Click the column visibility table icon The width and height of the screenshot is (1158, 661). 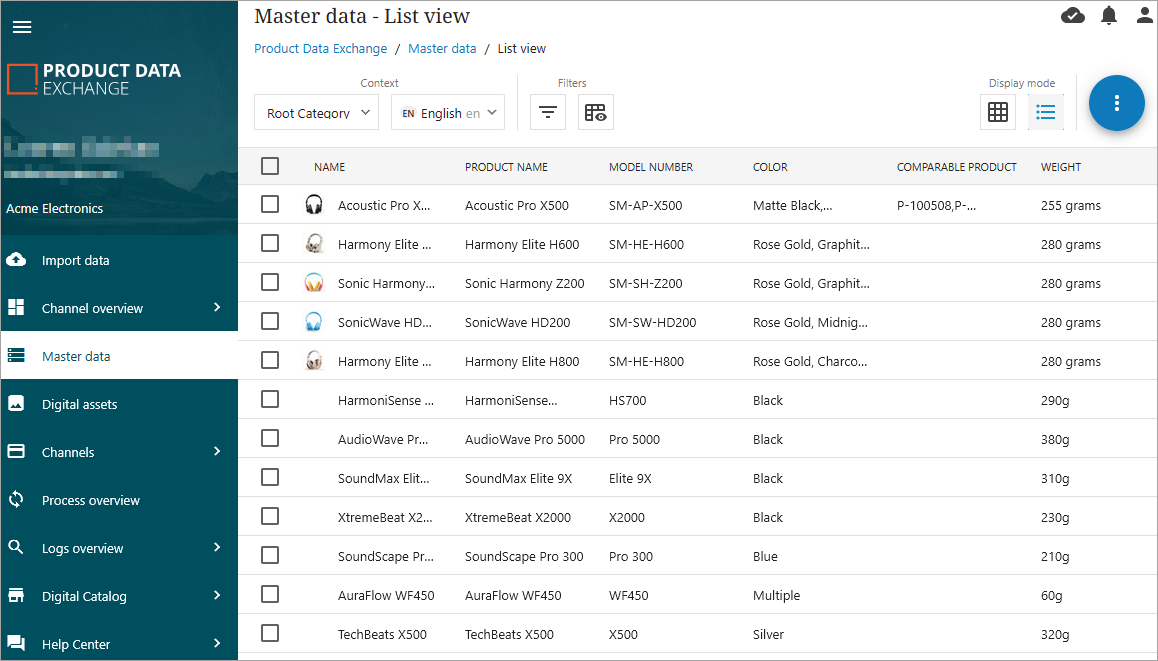click(595, 112)
